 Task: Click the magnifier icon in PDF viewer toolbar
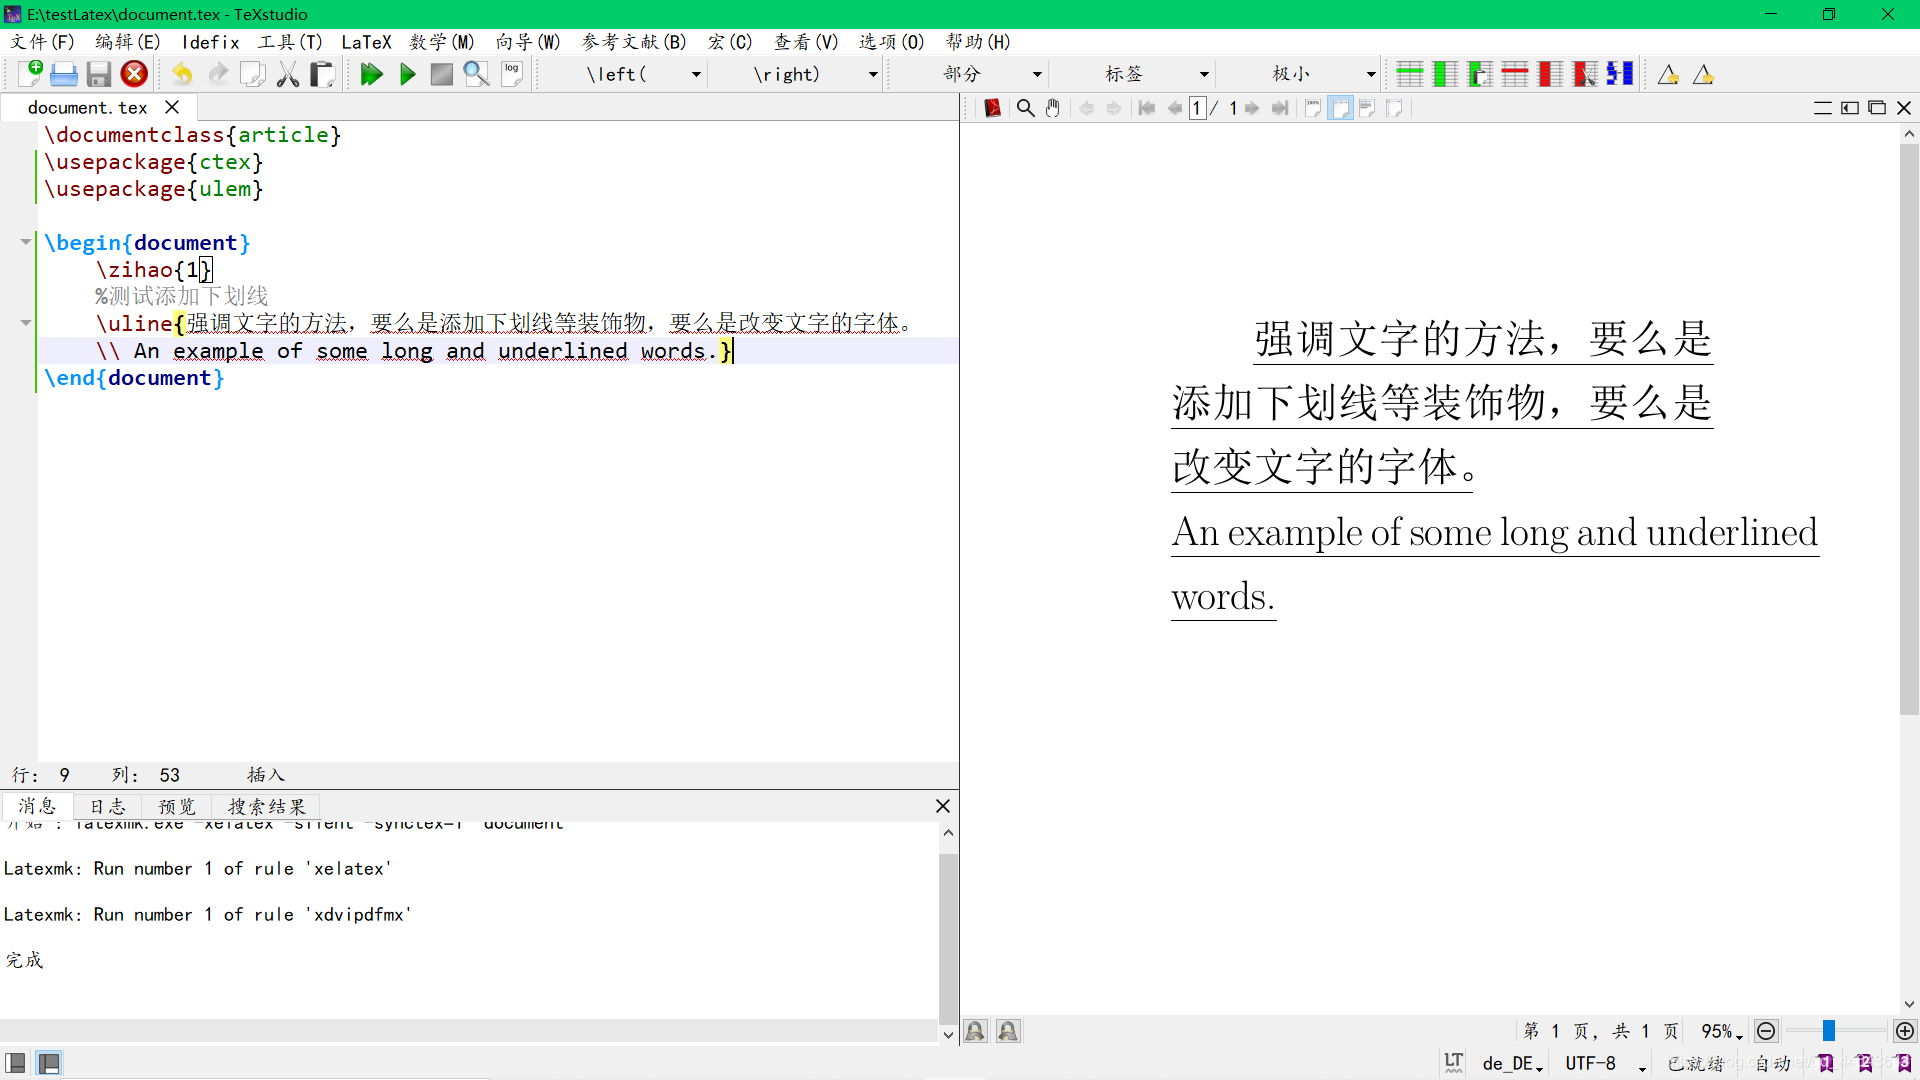pyautogui.click(x=1025, y=108)
